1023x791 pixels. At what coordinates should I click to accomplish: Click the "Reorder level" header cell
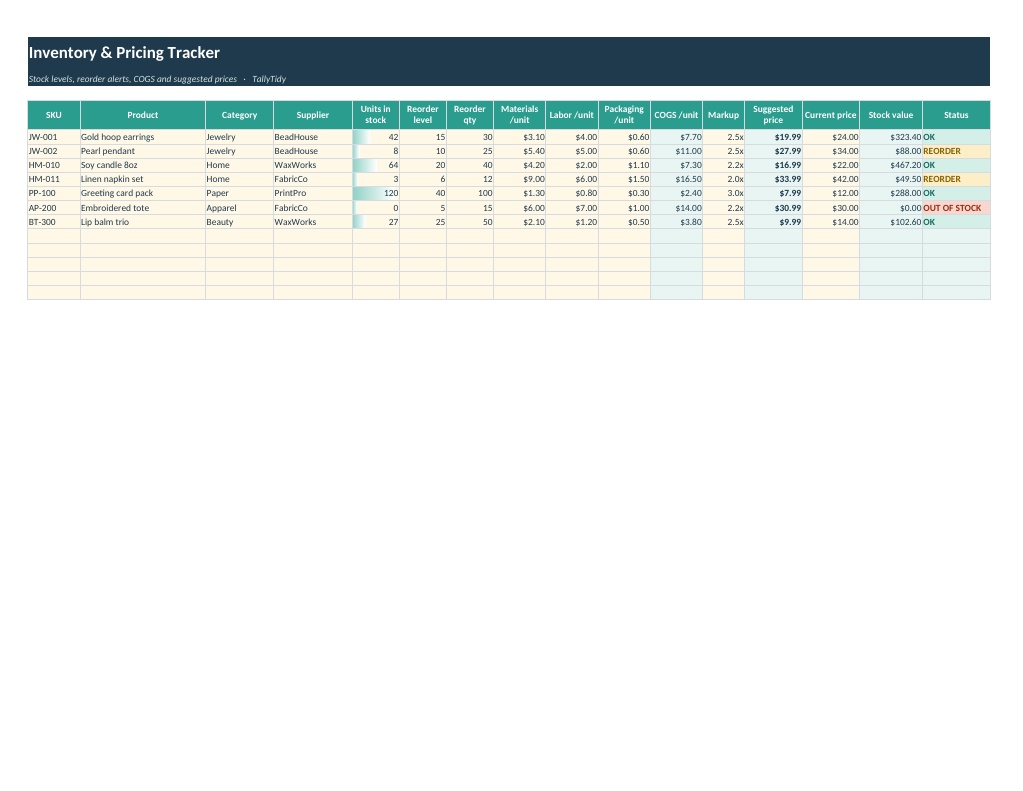tap(423, 115)
